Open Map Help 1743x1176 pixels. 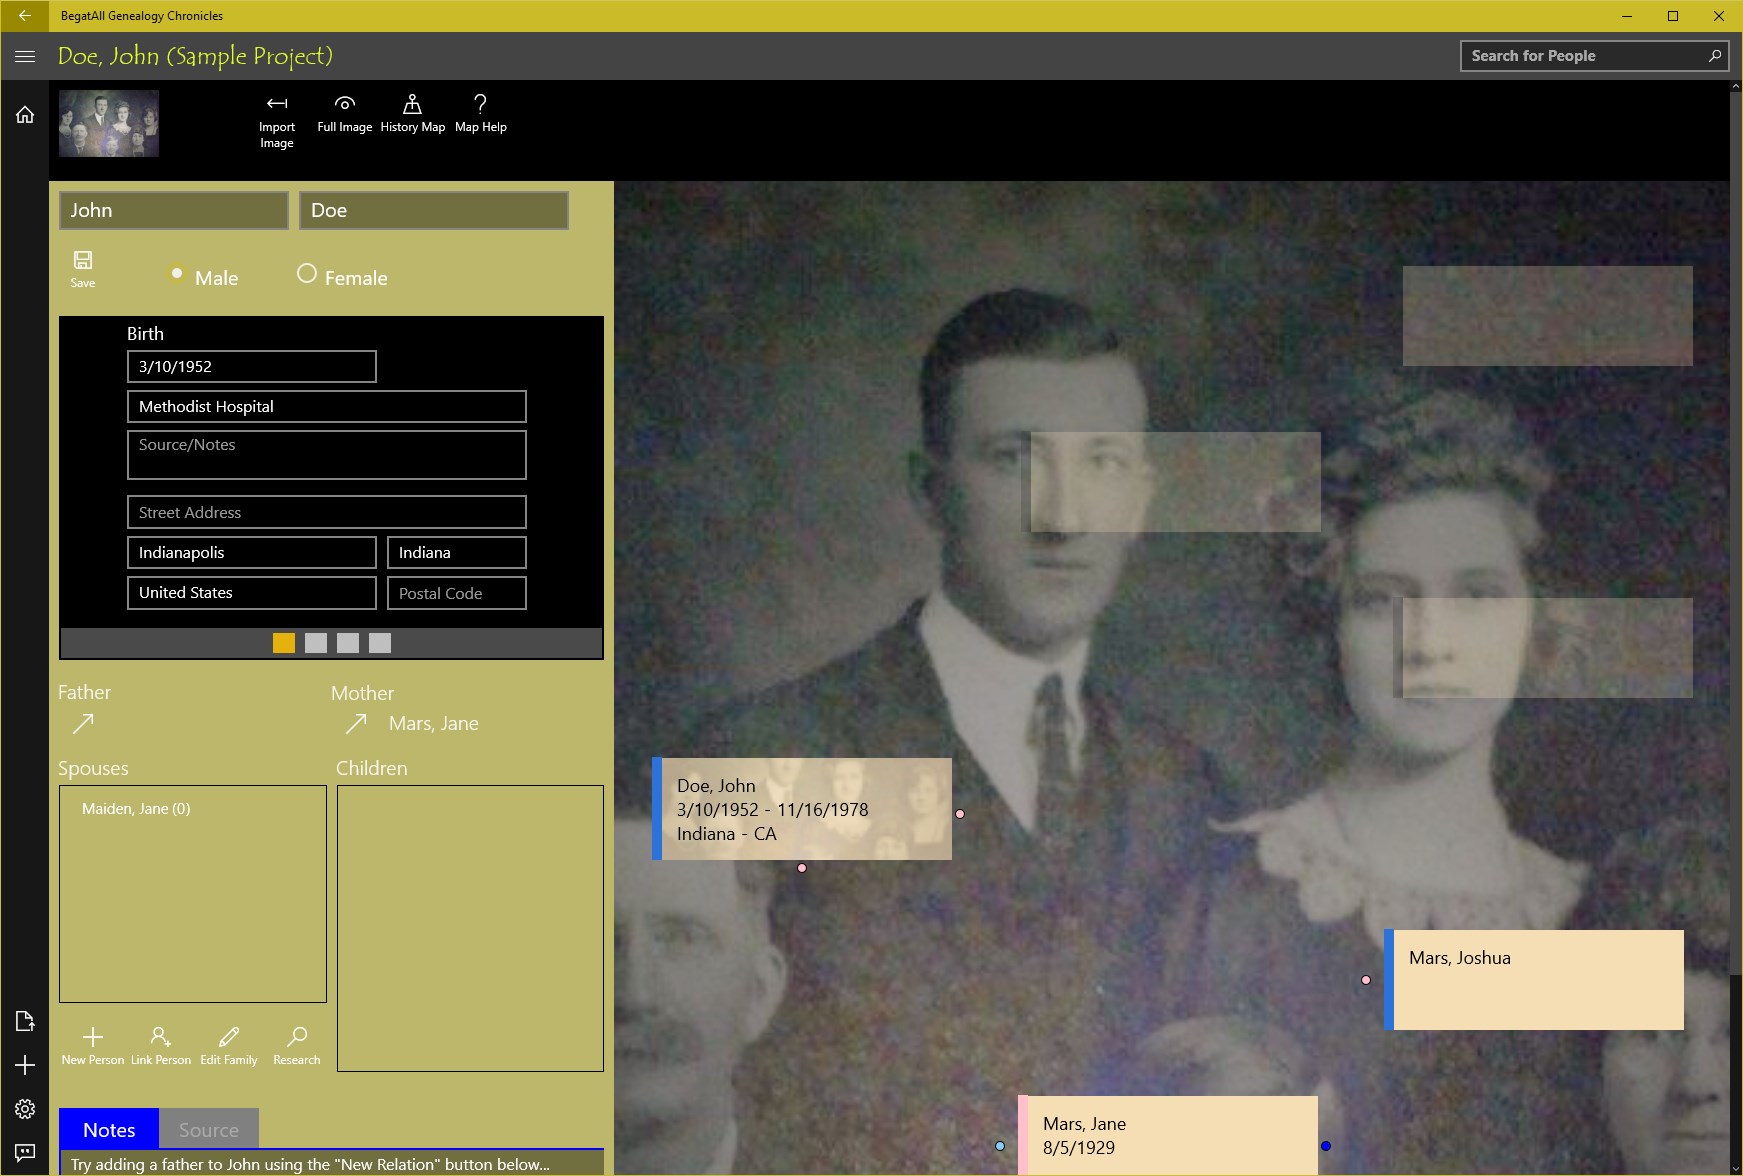(x=481, y=115)
